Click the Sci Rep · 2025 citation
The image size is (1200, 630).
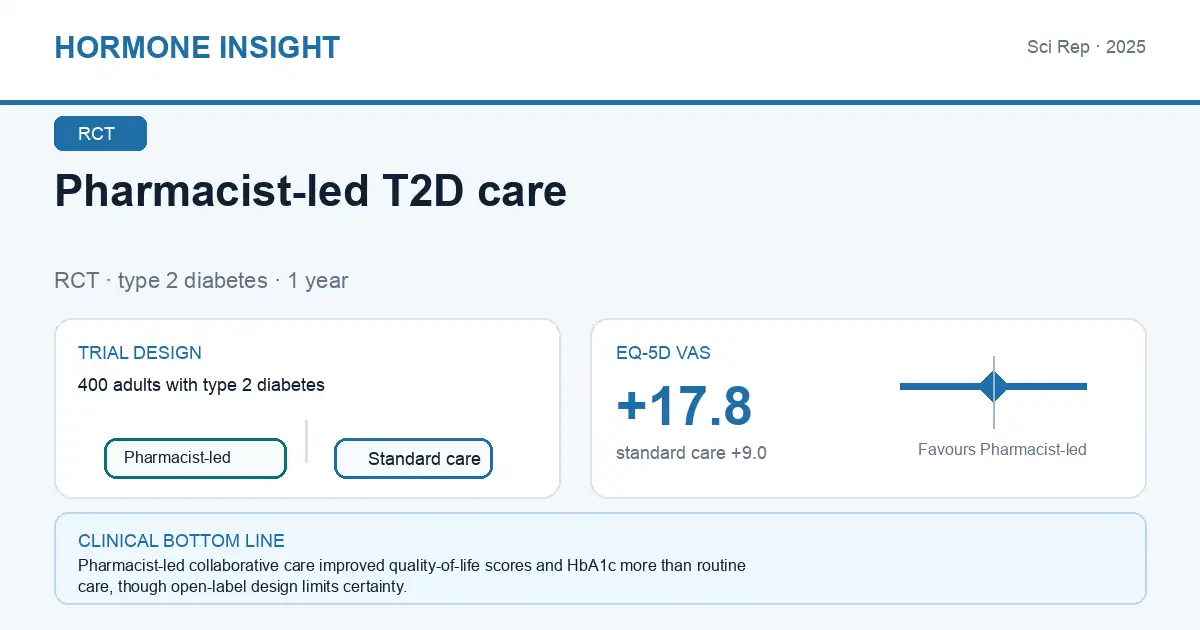coord(1086,47)
